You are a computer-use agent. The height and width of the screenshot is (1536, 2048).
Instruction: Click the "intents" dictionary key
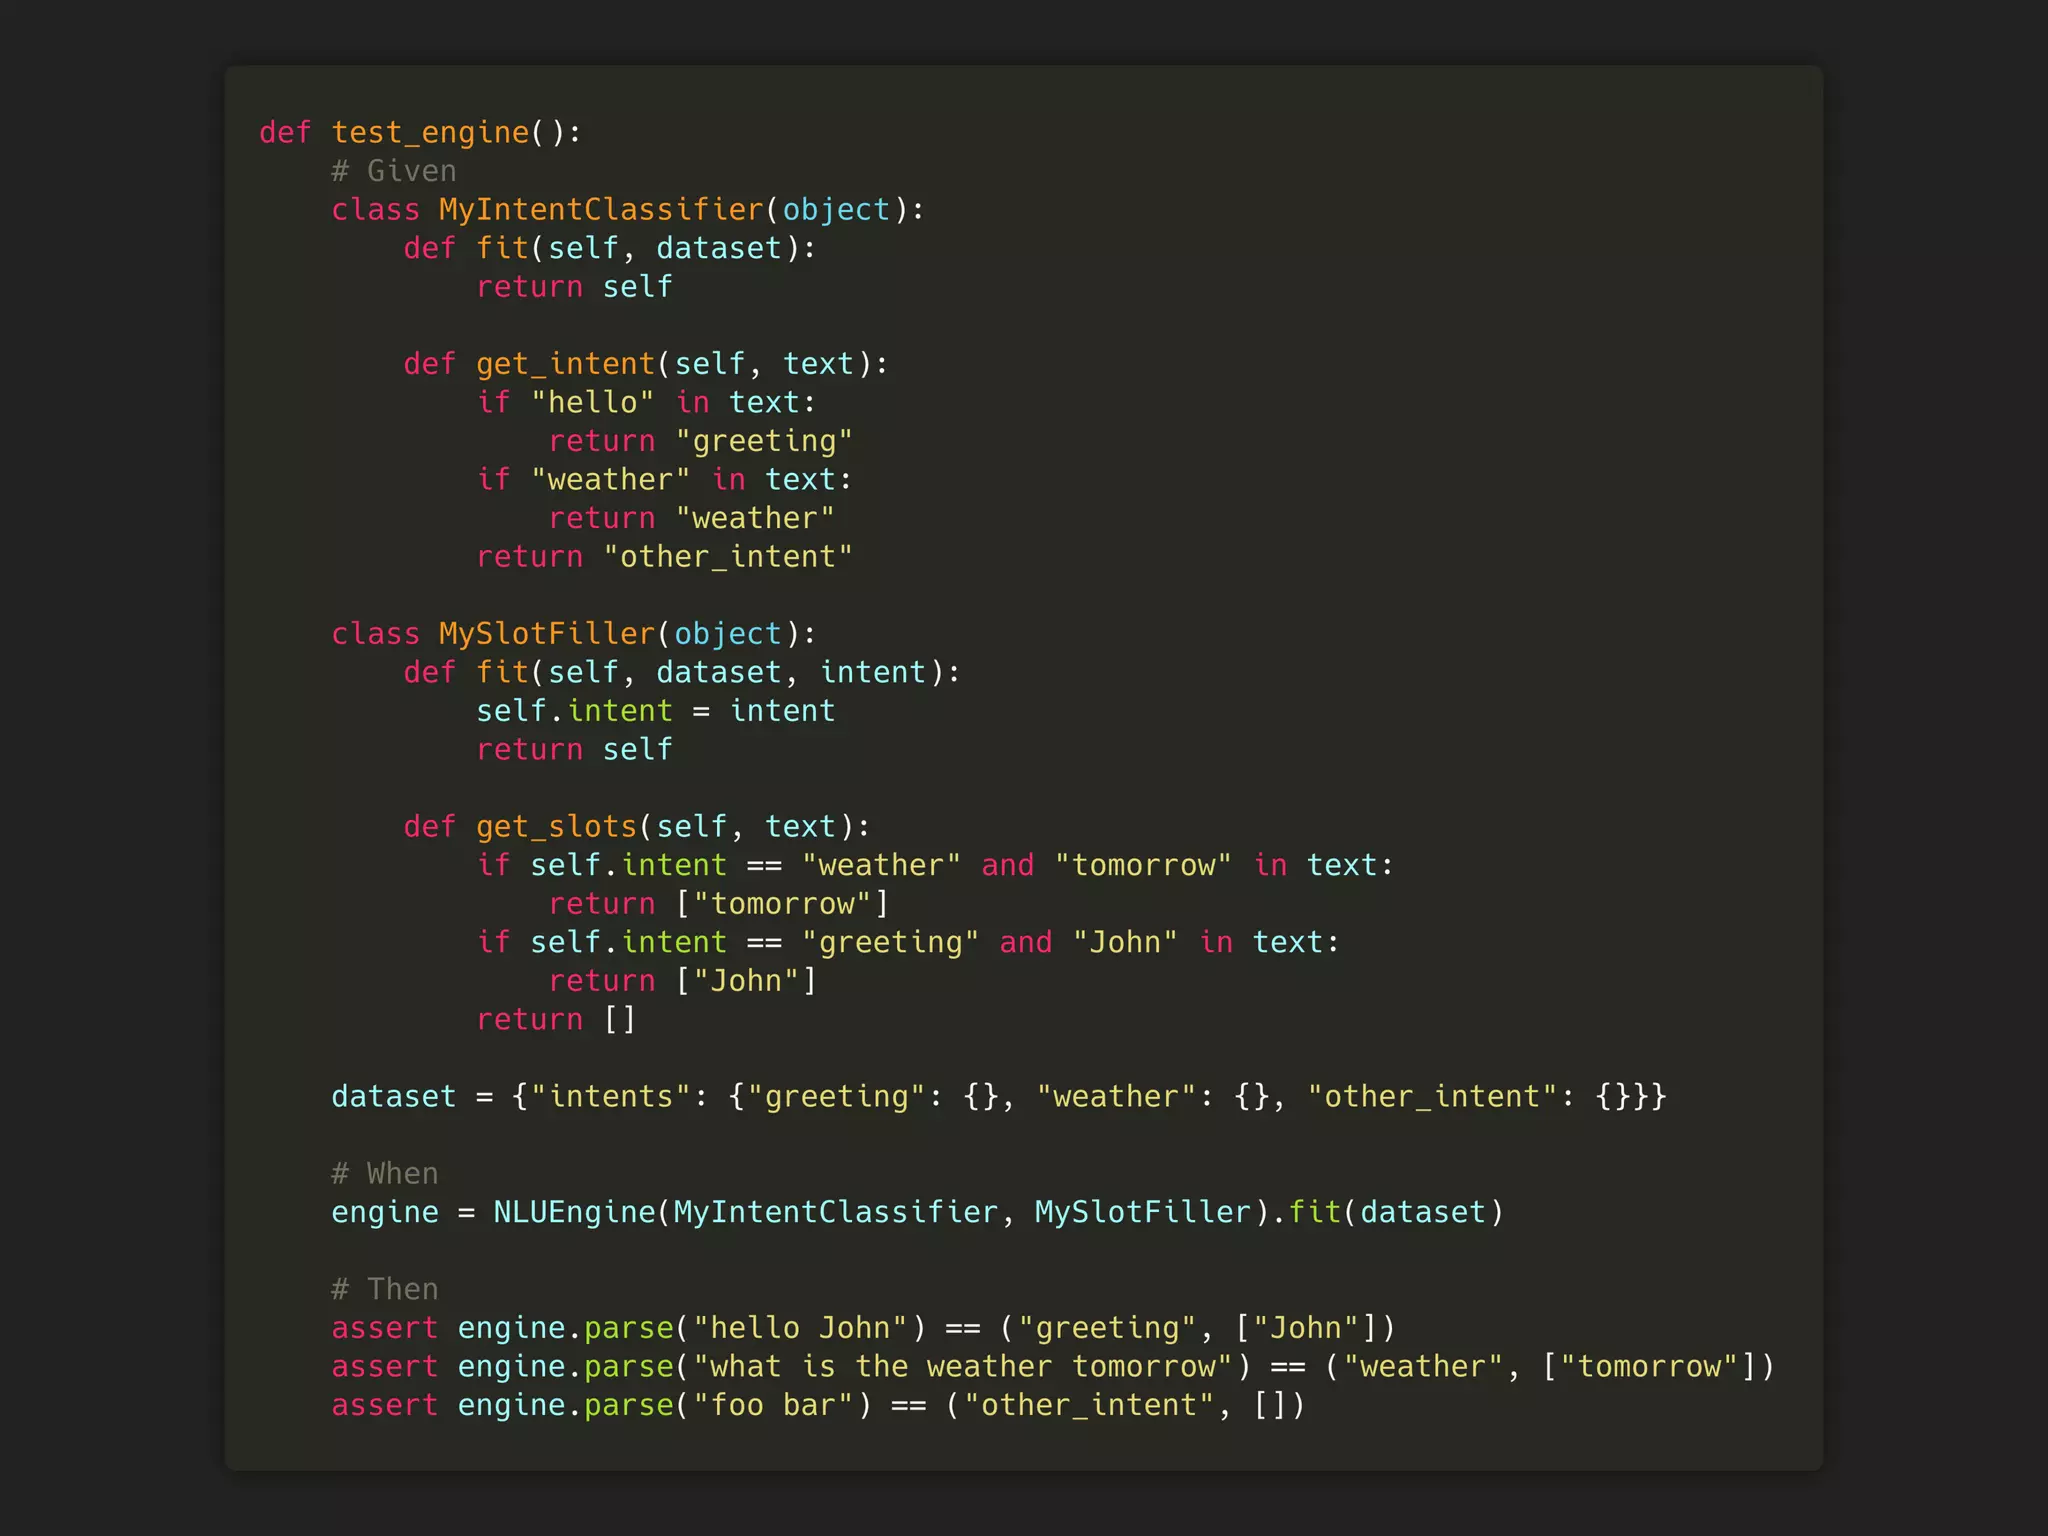click(x=610, y=1097)
